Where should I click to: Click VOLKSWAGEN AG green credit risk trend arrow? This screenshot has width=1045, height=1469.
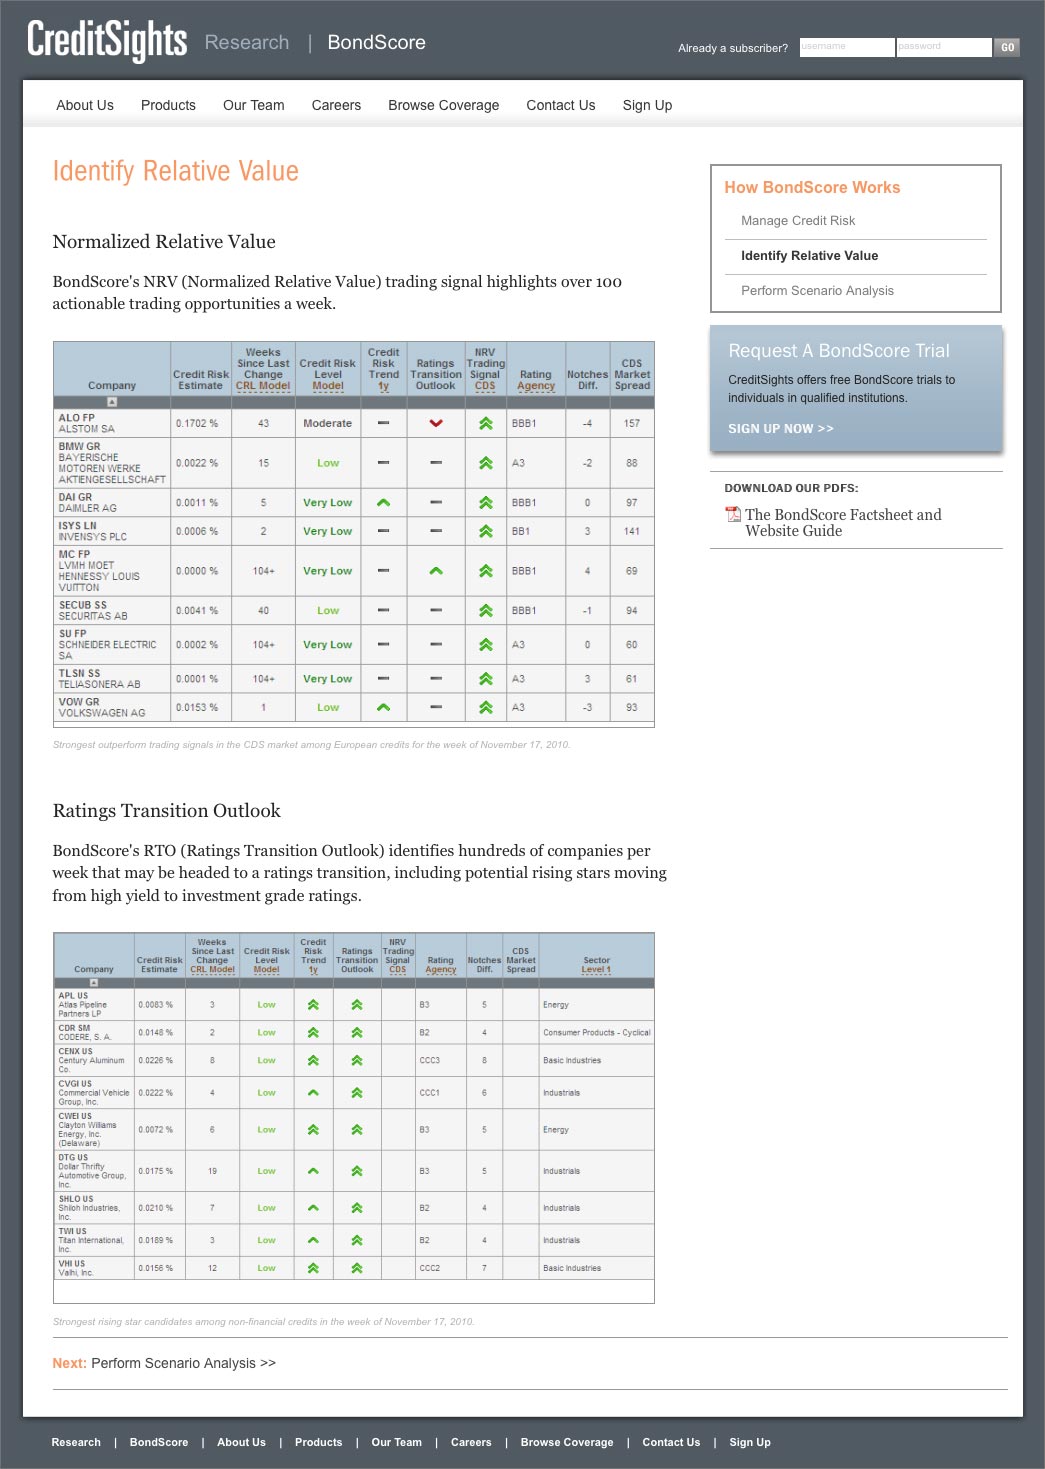click(383, 707)
